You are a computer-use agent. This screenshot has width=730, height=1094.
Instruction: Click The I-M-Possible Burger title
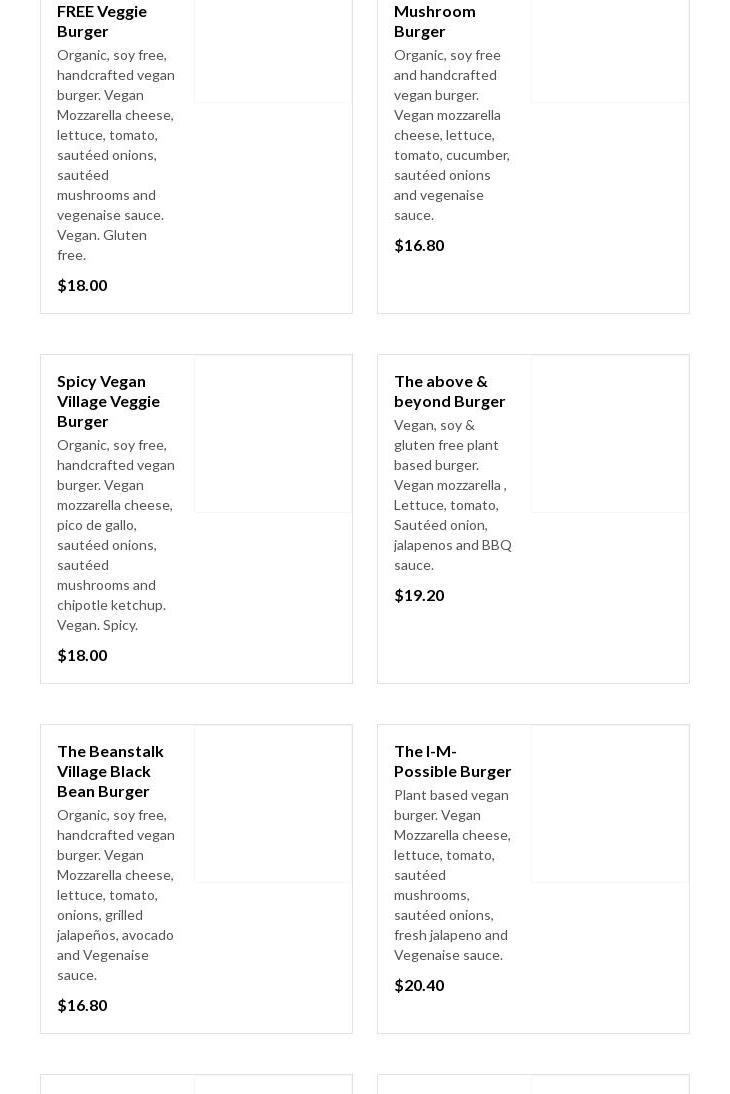click(x=452, y=761)
